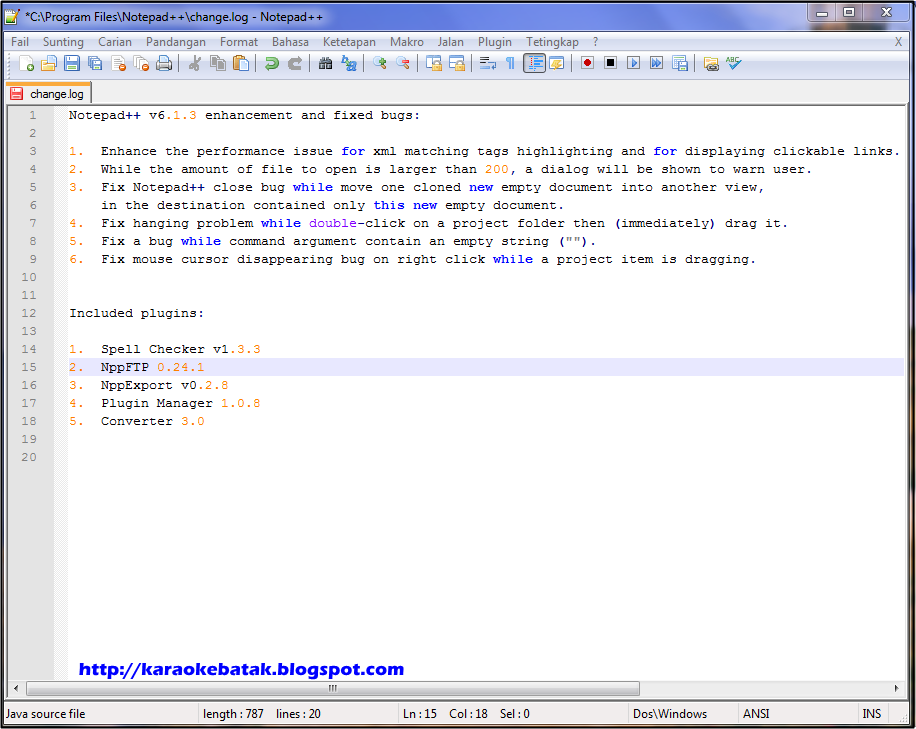This screenshot has height=729, width=916.
Task: Create a new document with New icon
Action: pos(26,63)
